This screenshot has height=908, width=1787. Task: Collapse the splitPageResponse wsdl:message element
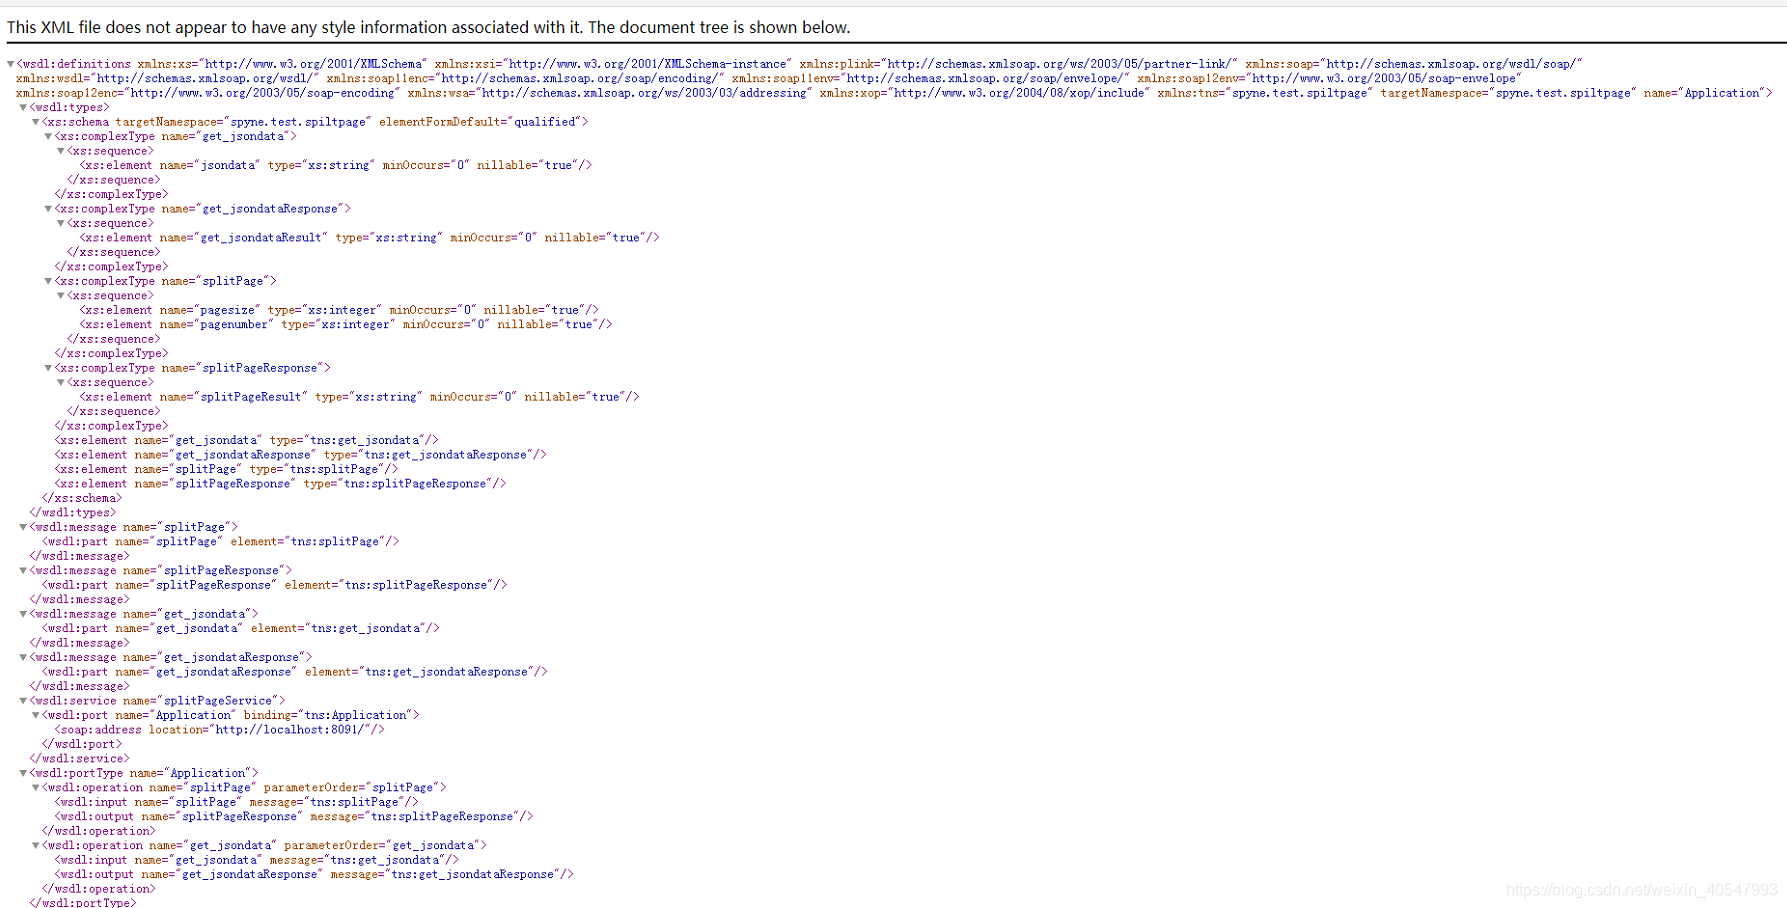click(x=22, y=570)
